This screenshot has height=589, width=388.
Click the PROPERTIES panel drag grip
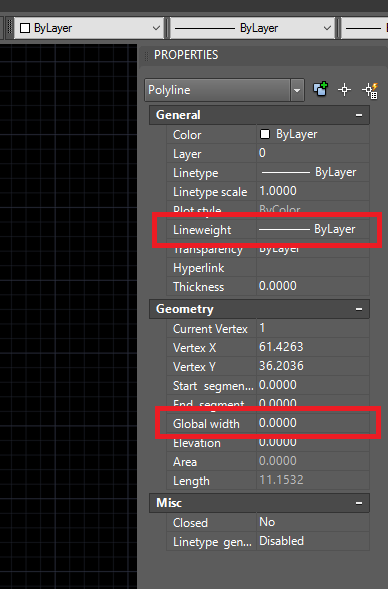(146, 56)
